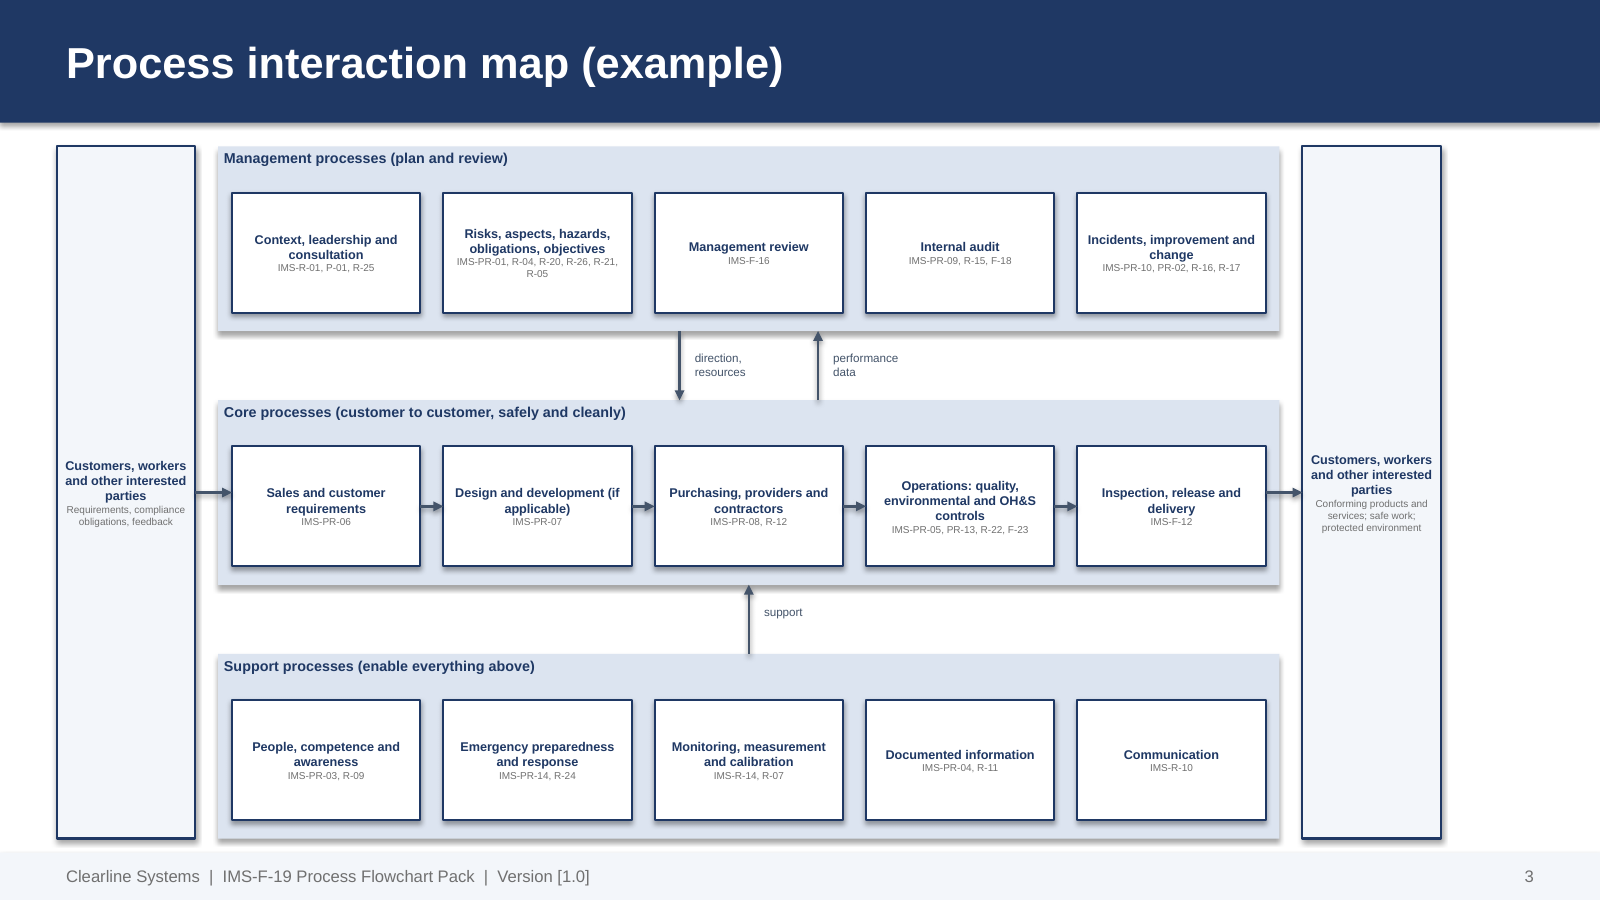
Task: Click the 'IMS-PR-10, PR-02, R-16, R-17' reference text
Action: click(1171, 268)
